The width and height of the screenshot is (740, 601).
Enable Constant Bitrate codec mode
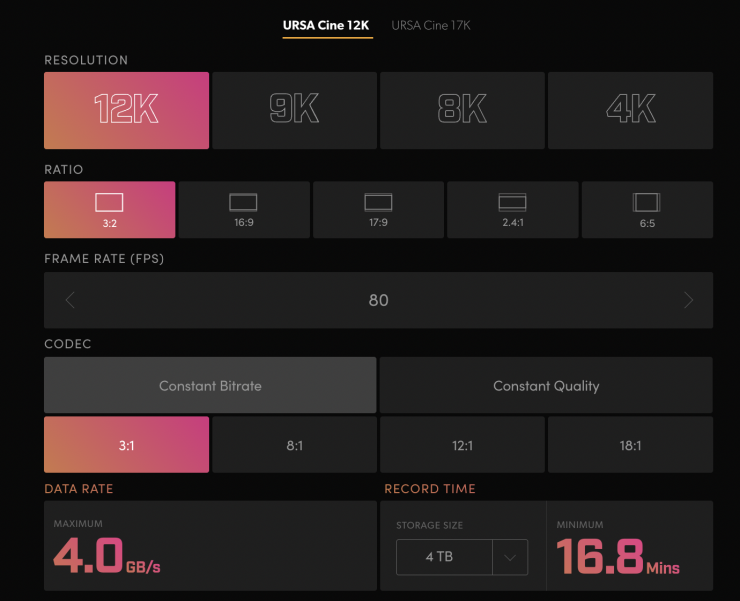coord(210,385)
